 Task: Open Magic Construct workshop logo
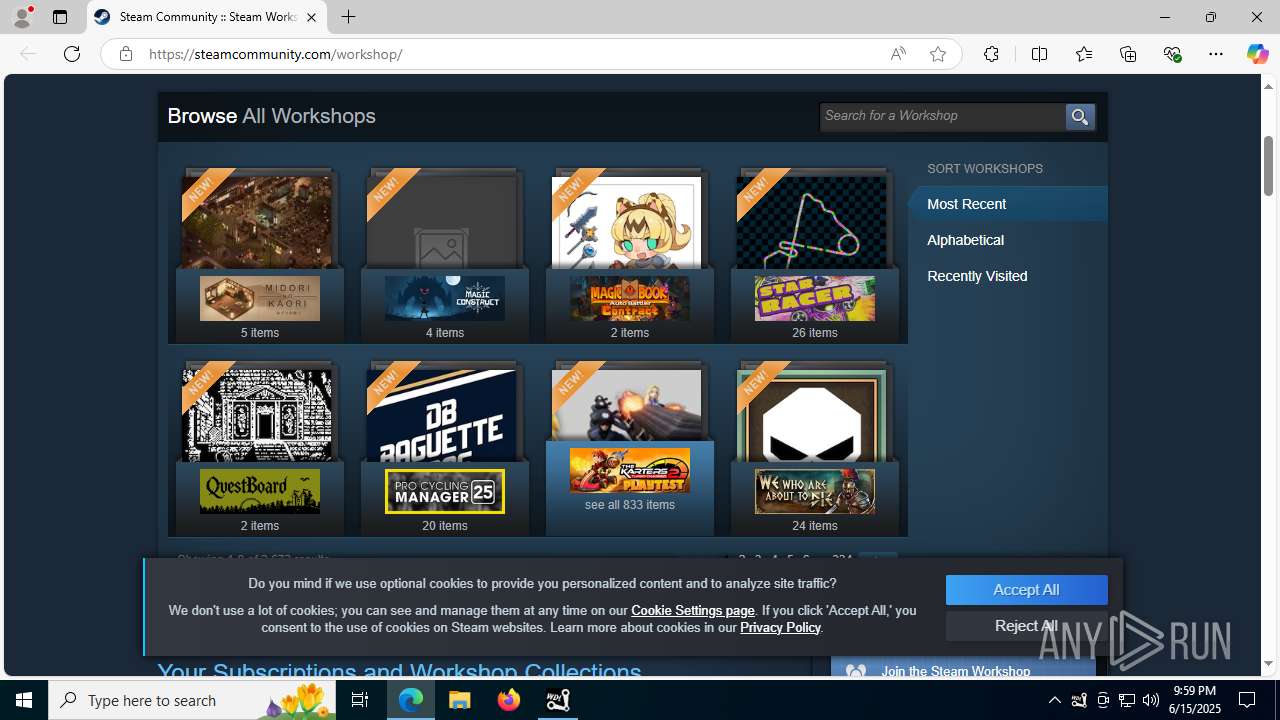click(445, 298)
